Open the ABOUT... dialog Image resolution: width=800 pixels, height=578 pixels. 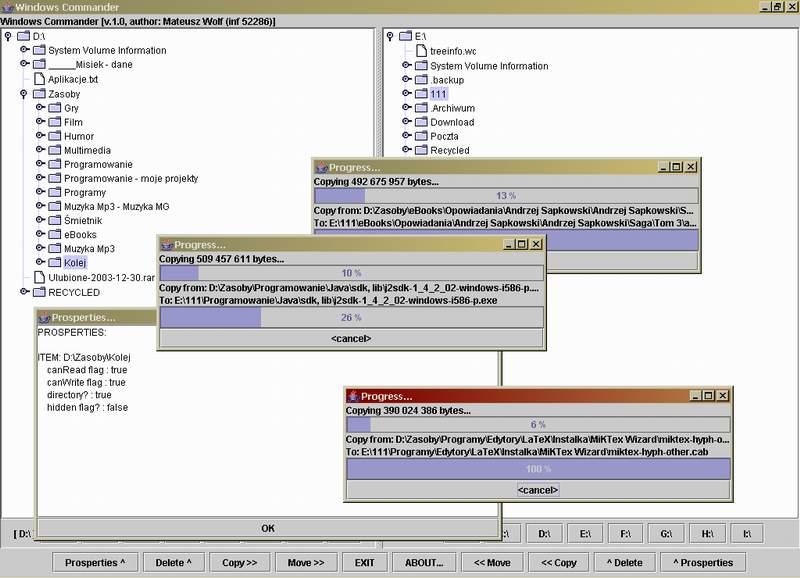coord(424,563)
